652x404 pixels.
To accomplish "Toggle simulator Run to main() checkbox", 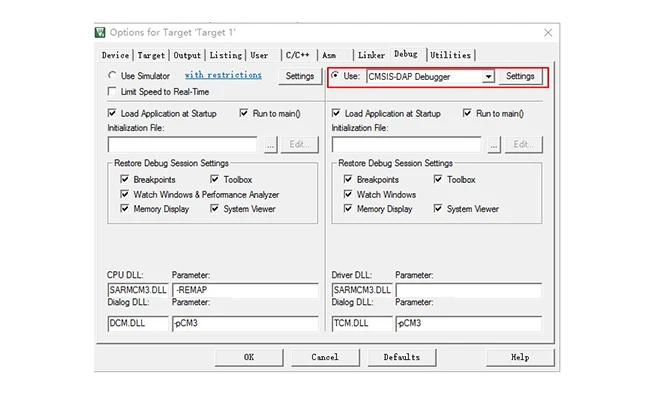I will click(244, 113).
